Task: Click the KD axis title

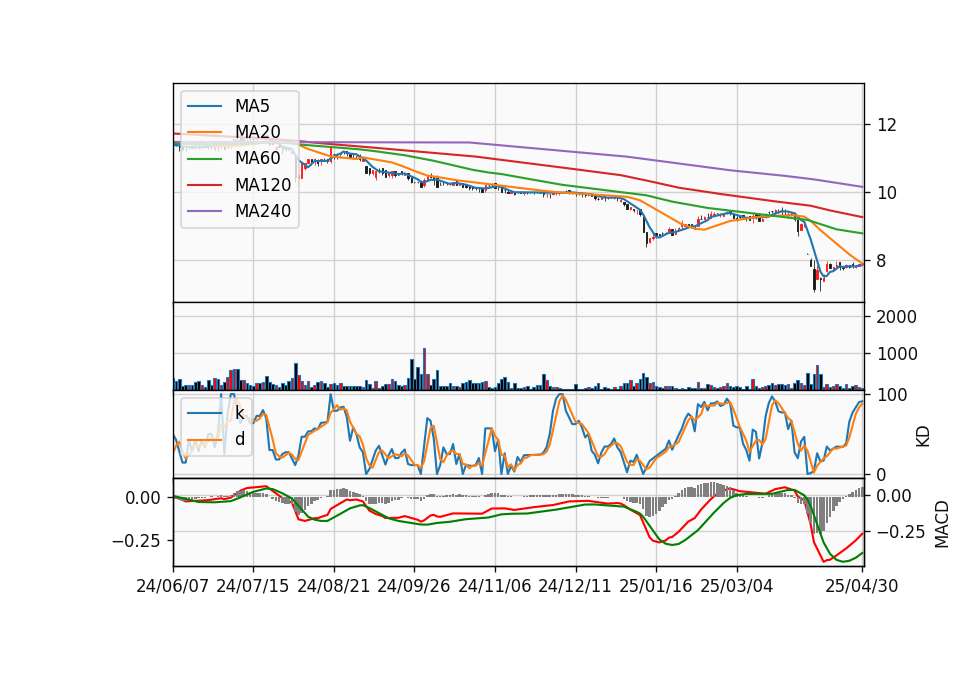Action: 923,437
